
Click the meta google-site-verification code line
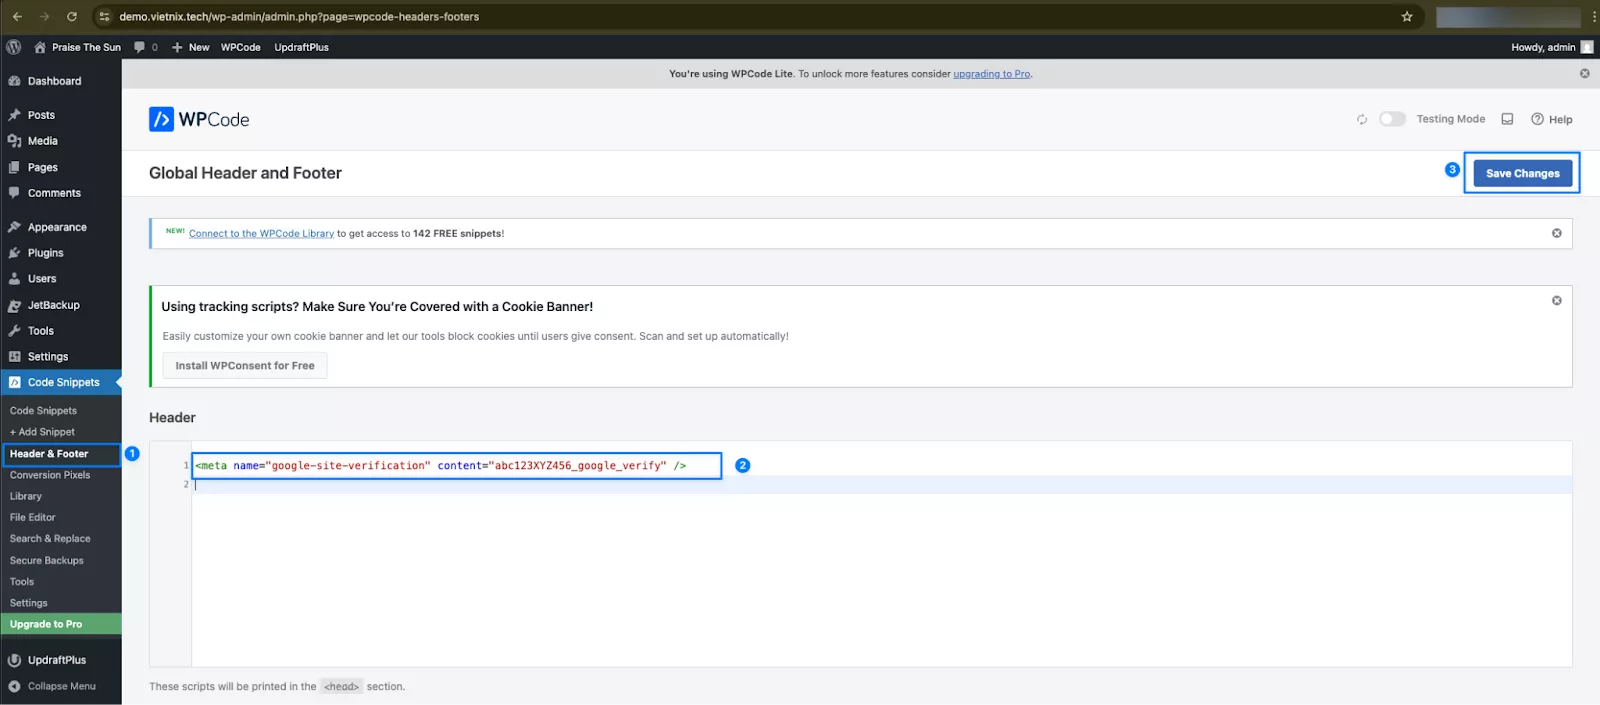[441, 465]
